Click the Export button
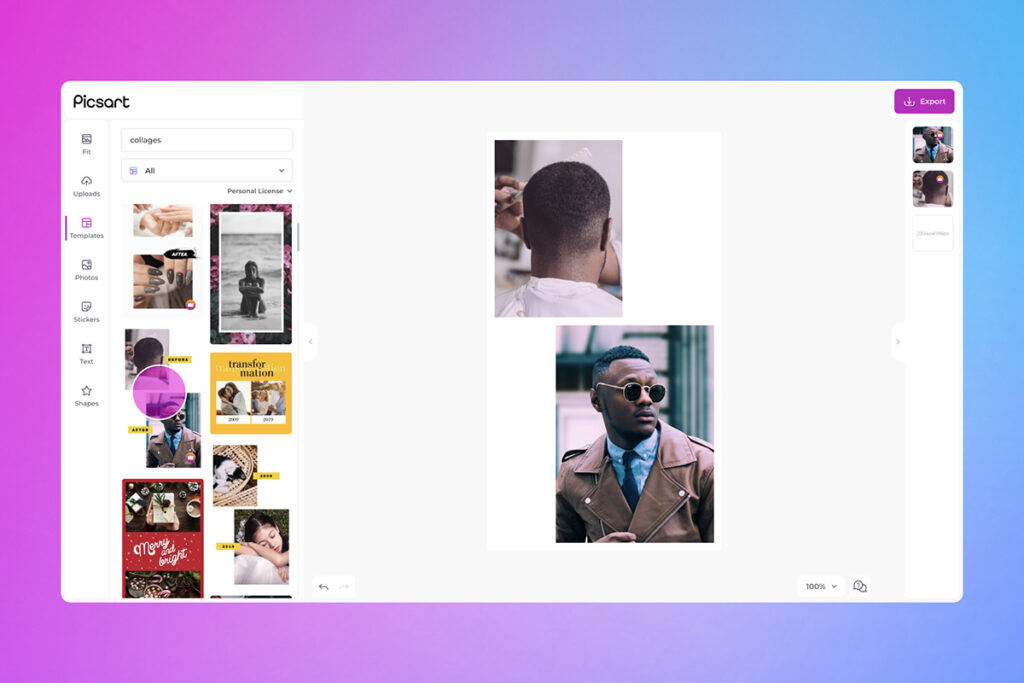The height and width of the screenshot is (683, 1024). pyautogui.click(x=924, y=101)
